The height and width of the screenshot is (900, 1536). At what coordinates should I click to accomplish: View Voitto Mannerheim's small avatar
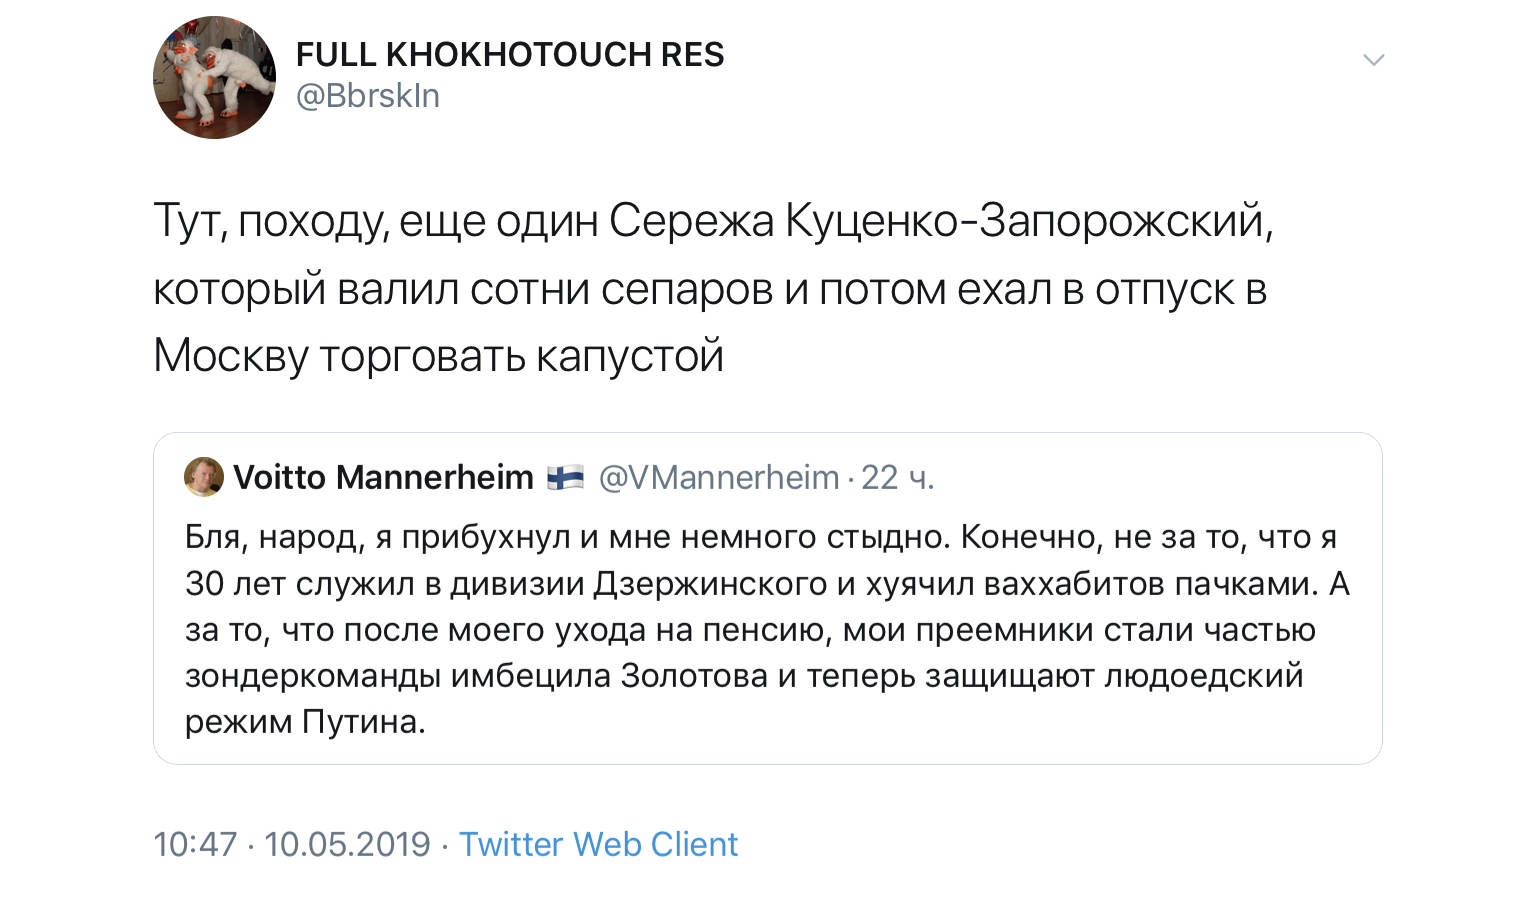(204, 477)
